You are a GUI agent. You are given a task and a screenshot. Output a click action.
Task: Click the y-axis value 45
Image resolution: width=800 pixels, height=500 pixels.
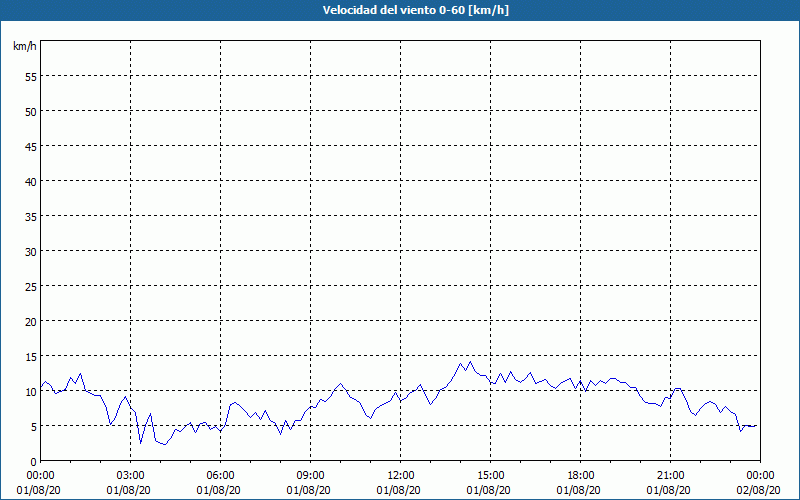pos(31,147)
